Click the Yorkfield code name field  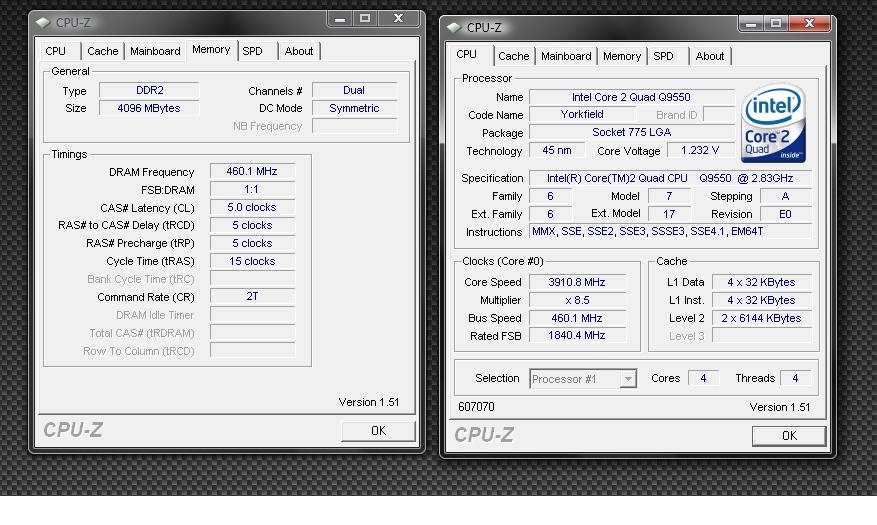[x=582, y=114]
